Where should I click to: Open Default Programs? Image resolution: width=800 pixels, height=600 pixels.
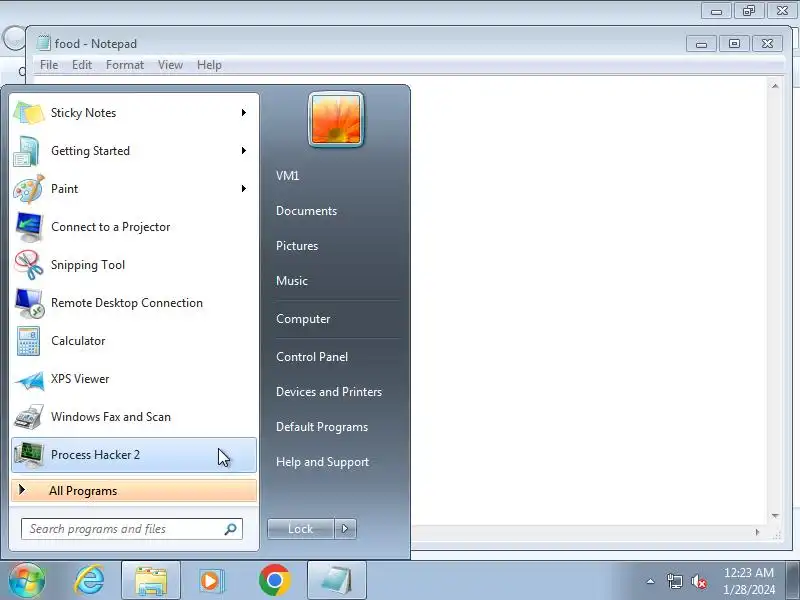tap(322, 427)
